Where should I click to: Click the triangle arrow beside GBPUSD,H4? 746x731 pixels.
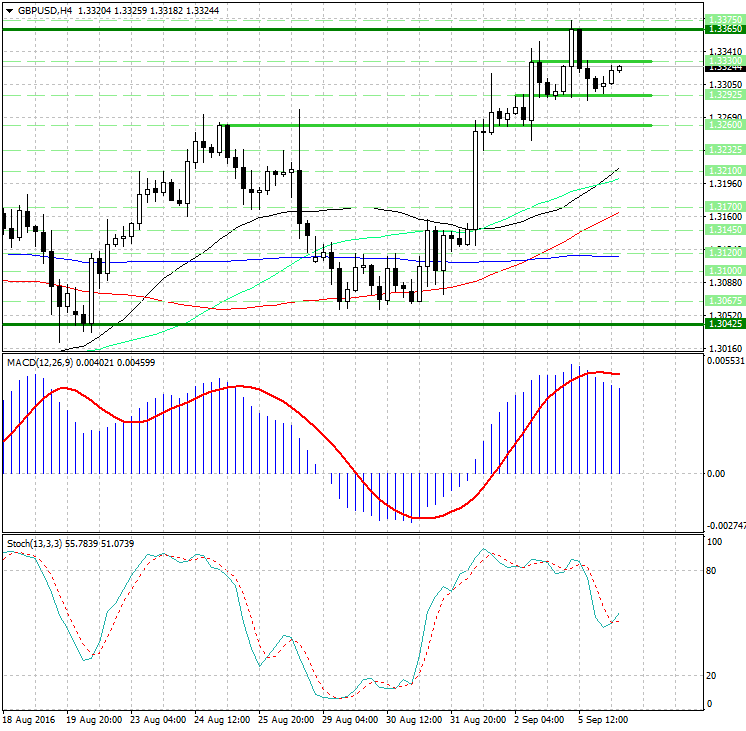[9, 10]
